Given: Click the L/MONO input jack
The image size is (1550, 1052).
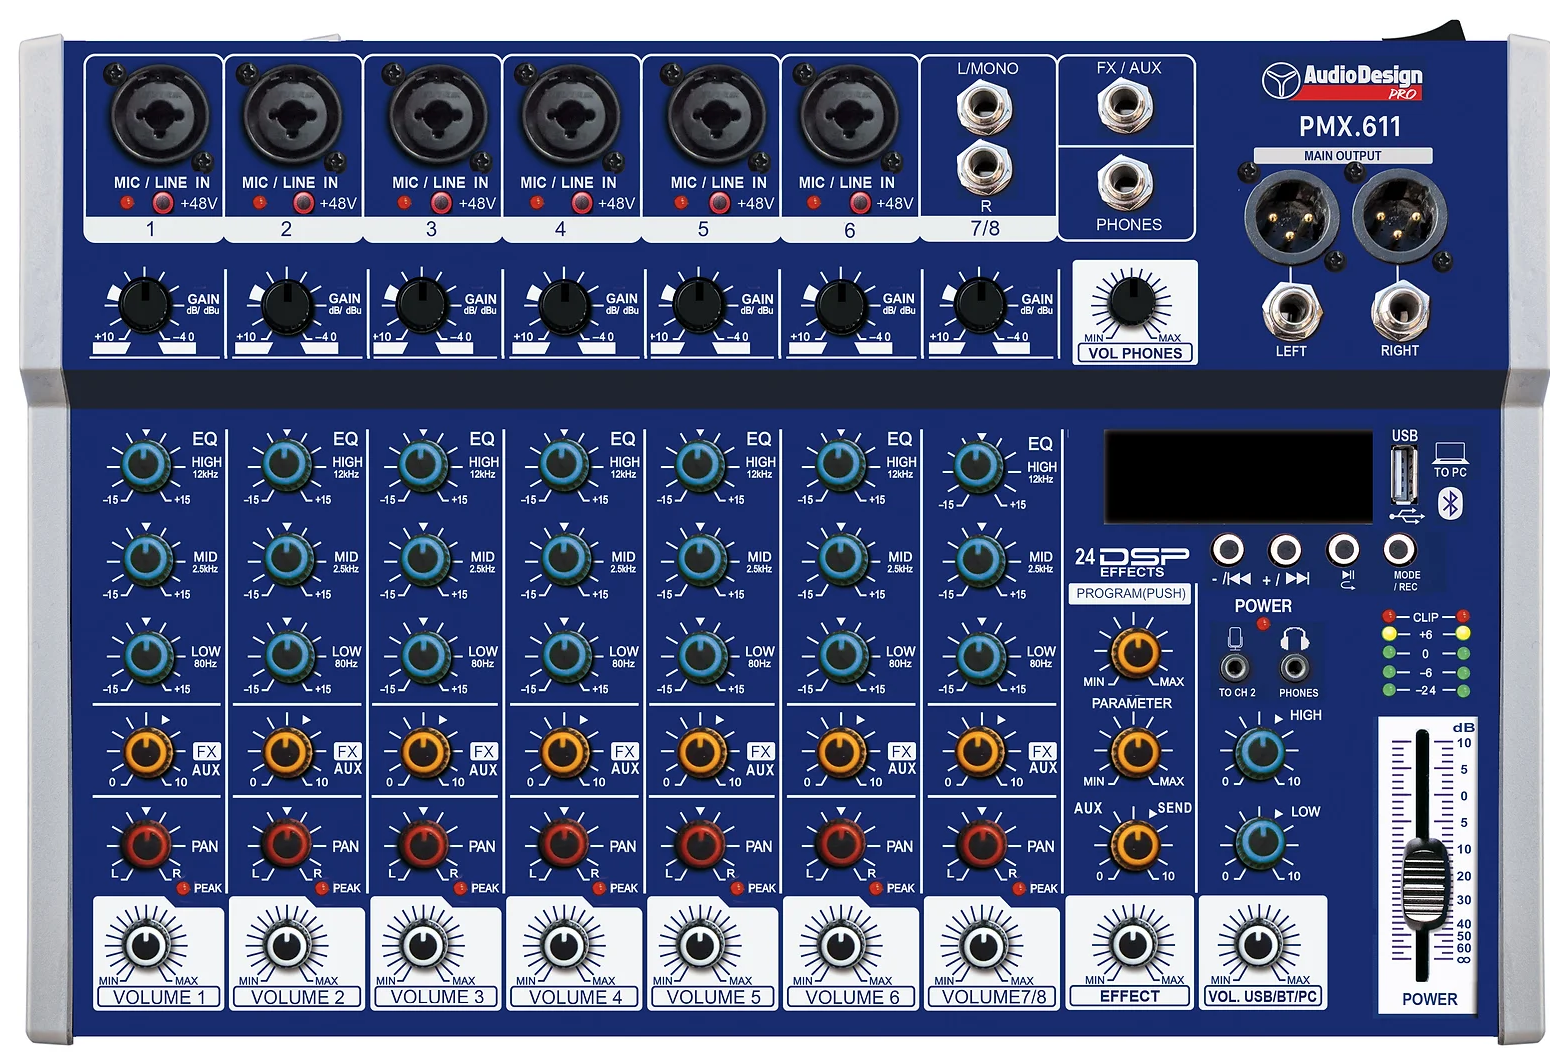Looking at the screenshot, I should pyautogui.click(x=985, y=105).
